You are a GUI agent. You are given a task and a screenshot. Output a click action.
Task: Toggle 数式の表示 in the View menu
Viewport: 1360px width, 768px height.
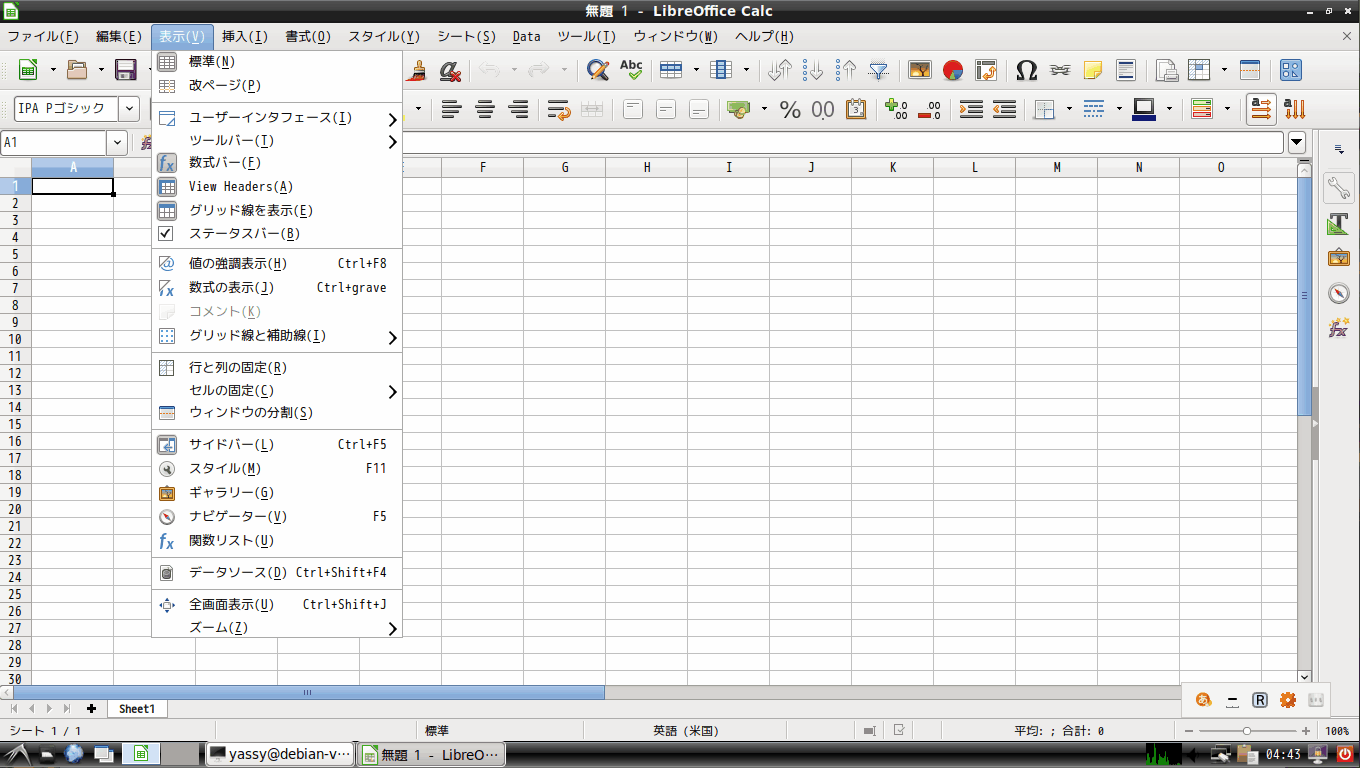[x=277, y=288]
